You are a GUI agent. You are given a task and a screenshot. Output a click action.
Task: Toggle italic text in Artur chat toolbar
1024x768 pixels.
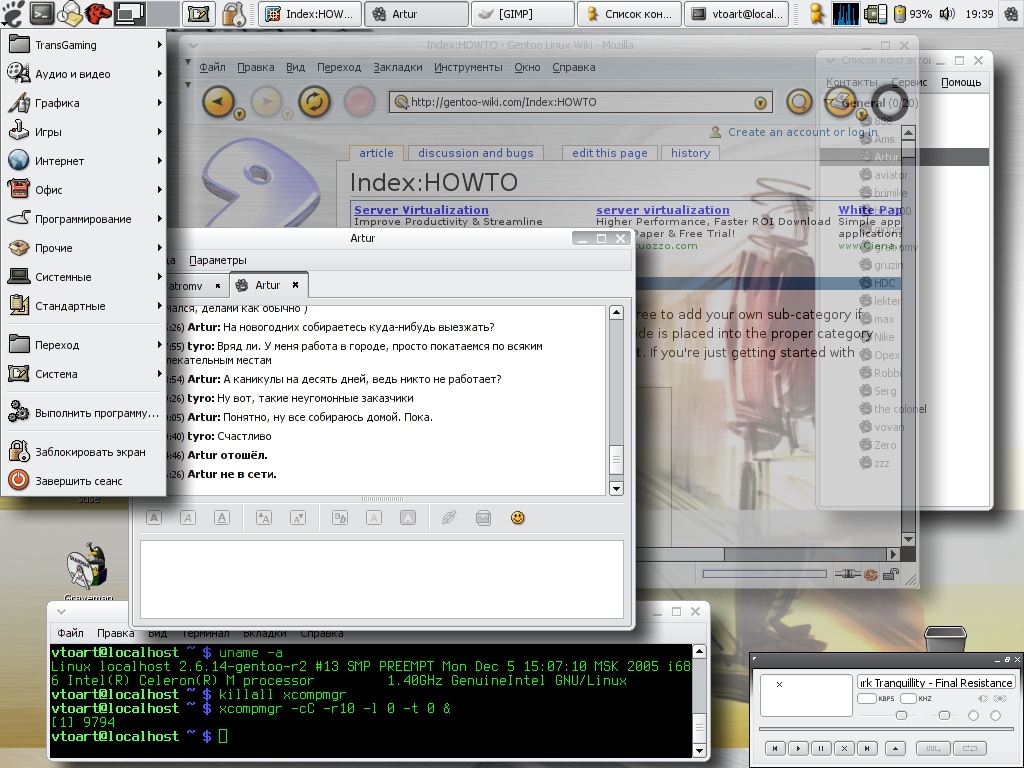pyautogui.click(x=188, y=518)
